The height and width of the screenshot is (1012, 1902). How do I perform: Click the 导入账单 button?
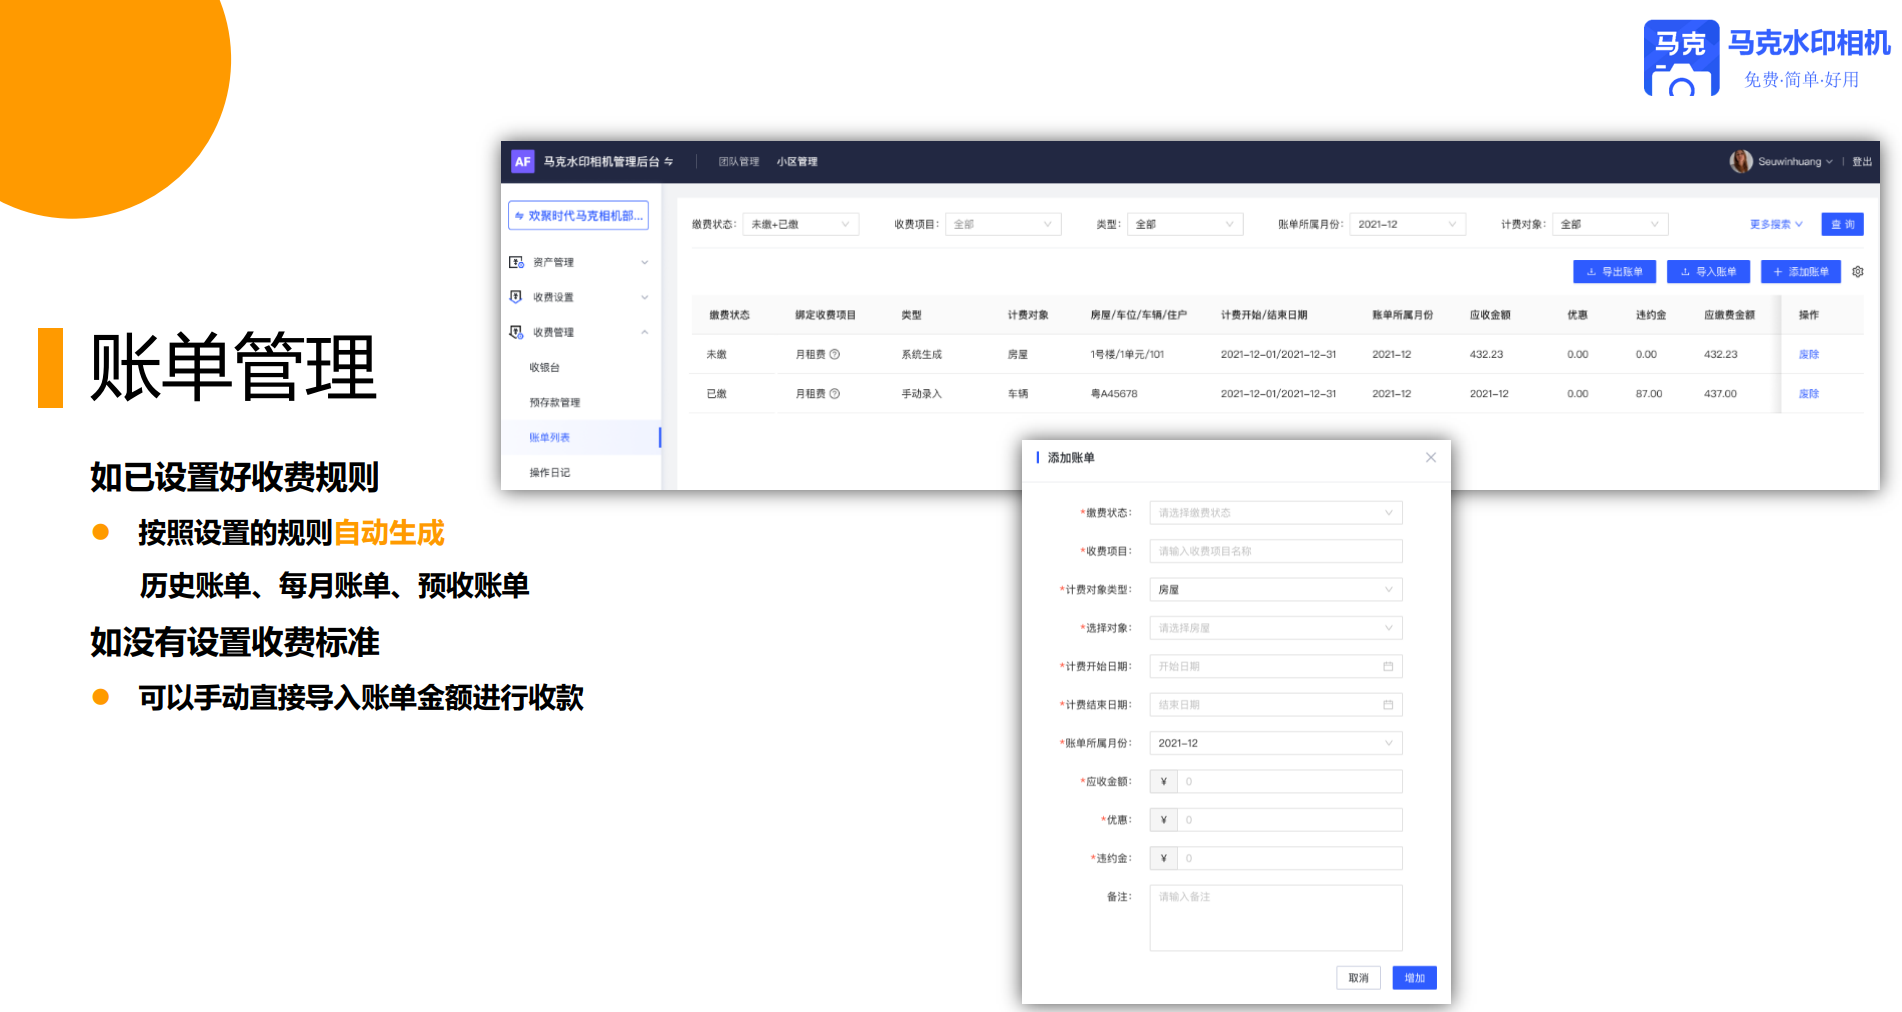click(x=1708, y=272)
